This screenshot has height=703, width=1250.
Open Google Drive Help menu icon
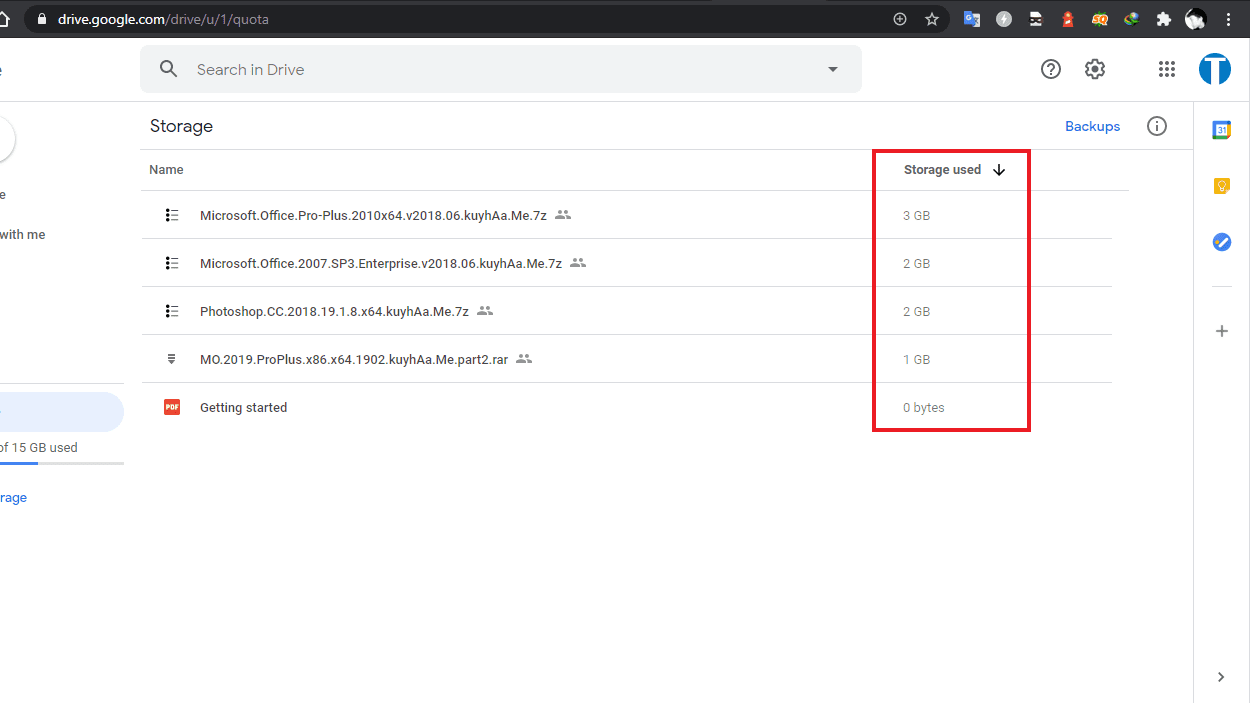point(1050,69)
